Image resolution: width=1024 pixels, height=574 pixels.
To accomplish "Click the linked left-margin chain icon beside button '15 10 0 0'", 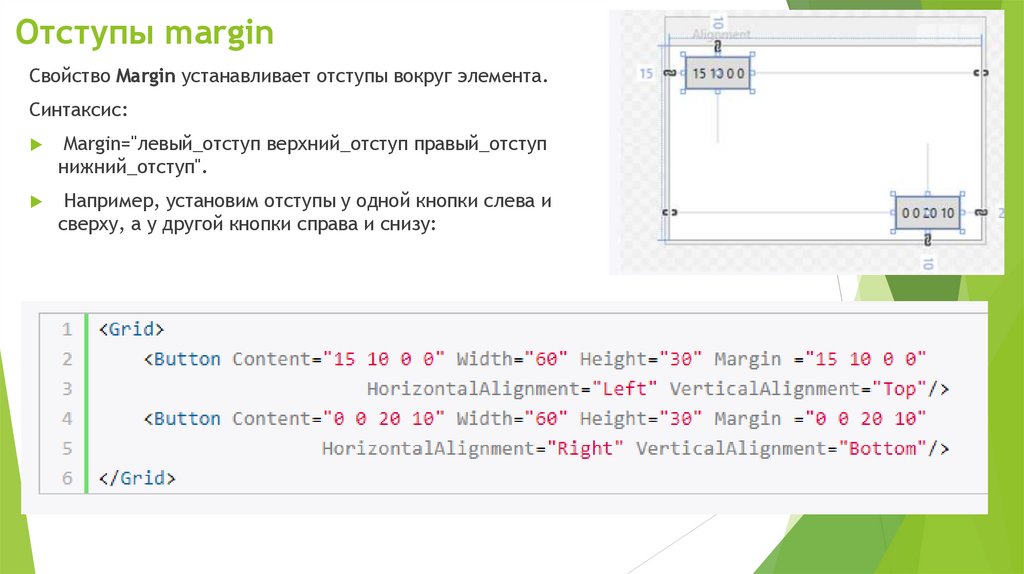I will [x=669, y=73].
